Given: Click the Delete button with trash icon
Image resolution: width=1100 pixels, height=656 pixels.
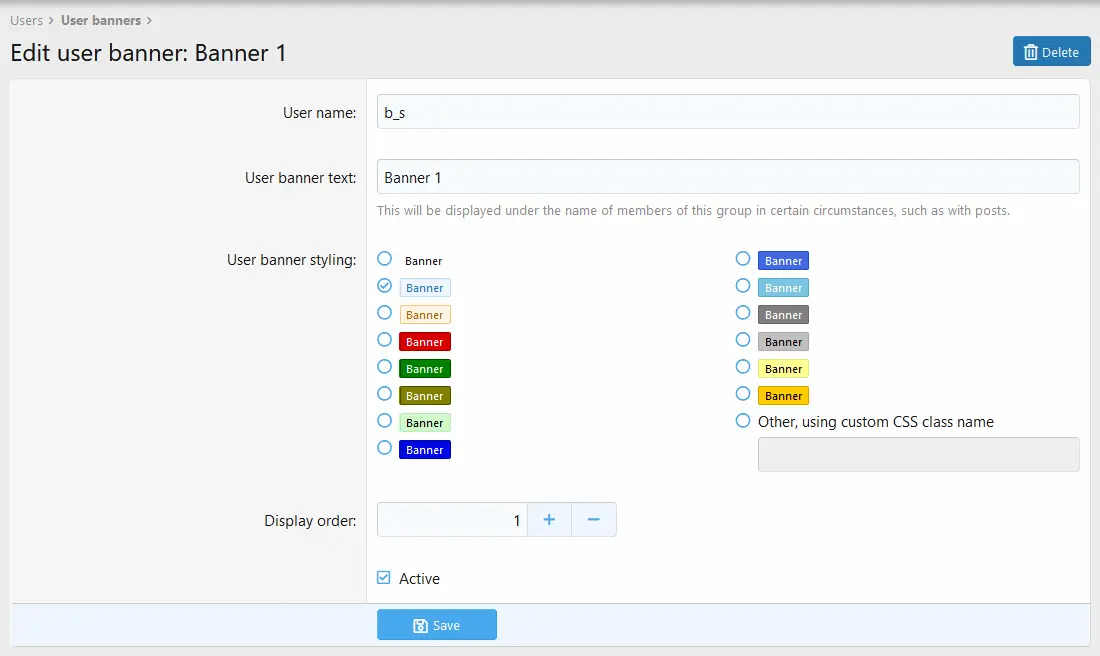Looking at the screenshot, I should [1051, 52].
